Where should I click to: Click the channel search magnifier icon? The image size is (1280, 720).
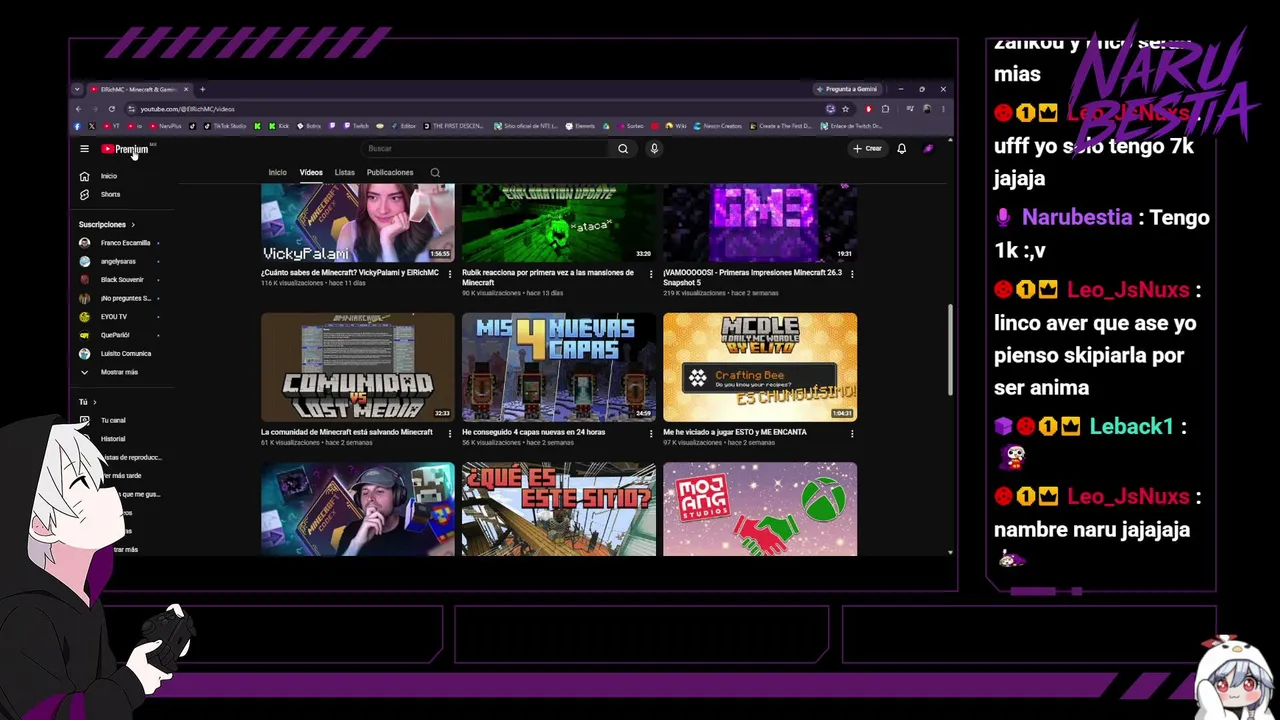(435, 173)
